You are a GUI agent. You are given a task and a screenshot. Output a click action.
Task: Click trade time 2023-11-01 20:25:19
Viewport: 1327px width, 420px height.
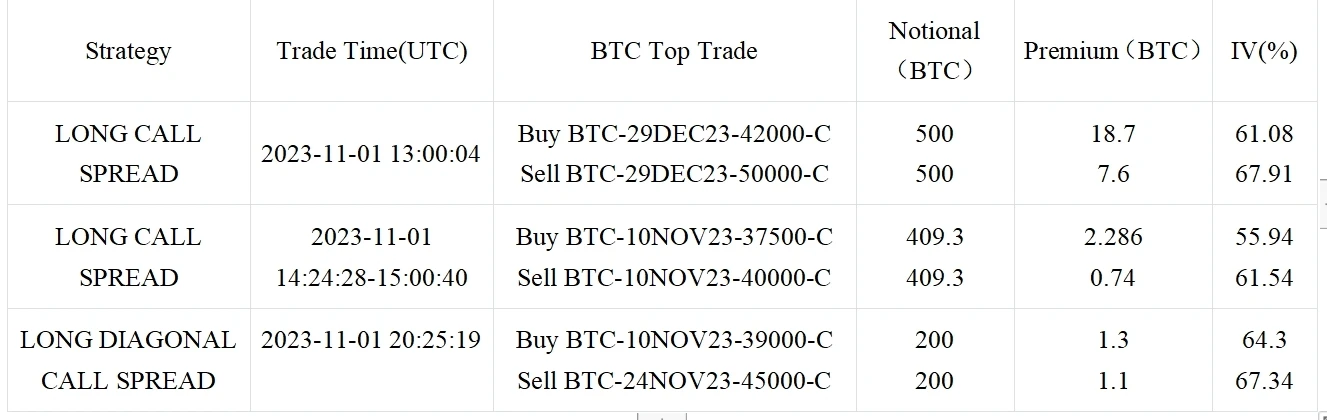point(371,340)
